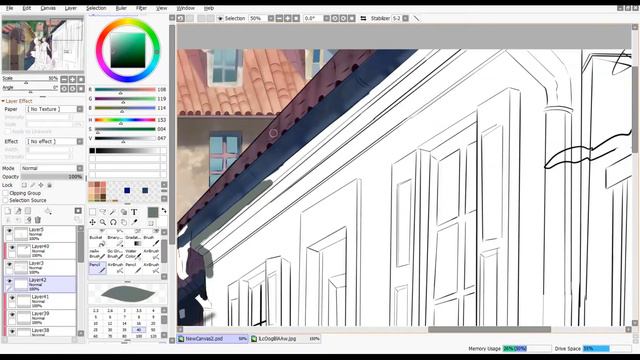Open the File menu
The width and height of the screenshot is (640, 360).
[x=9, y=8]
